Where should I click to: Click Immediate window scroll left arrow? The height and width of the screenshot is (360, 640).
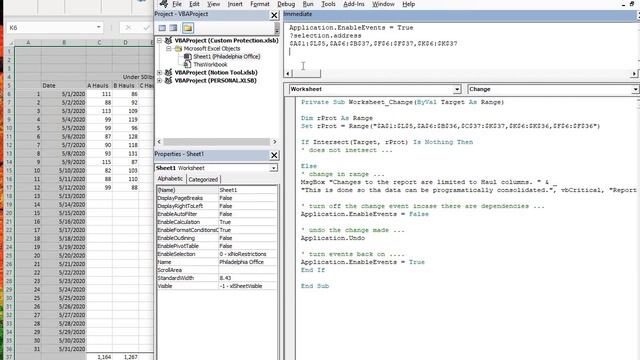tap(288, 73)
